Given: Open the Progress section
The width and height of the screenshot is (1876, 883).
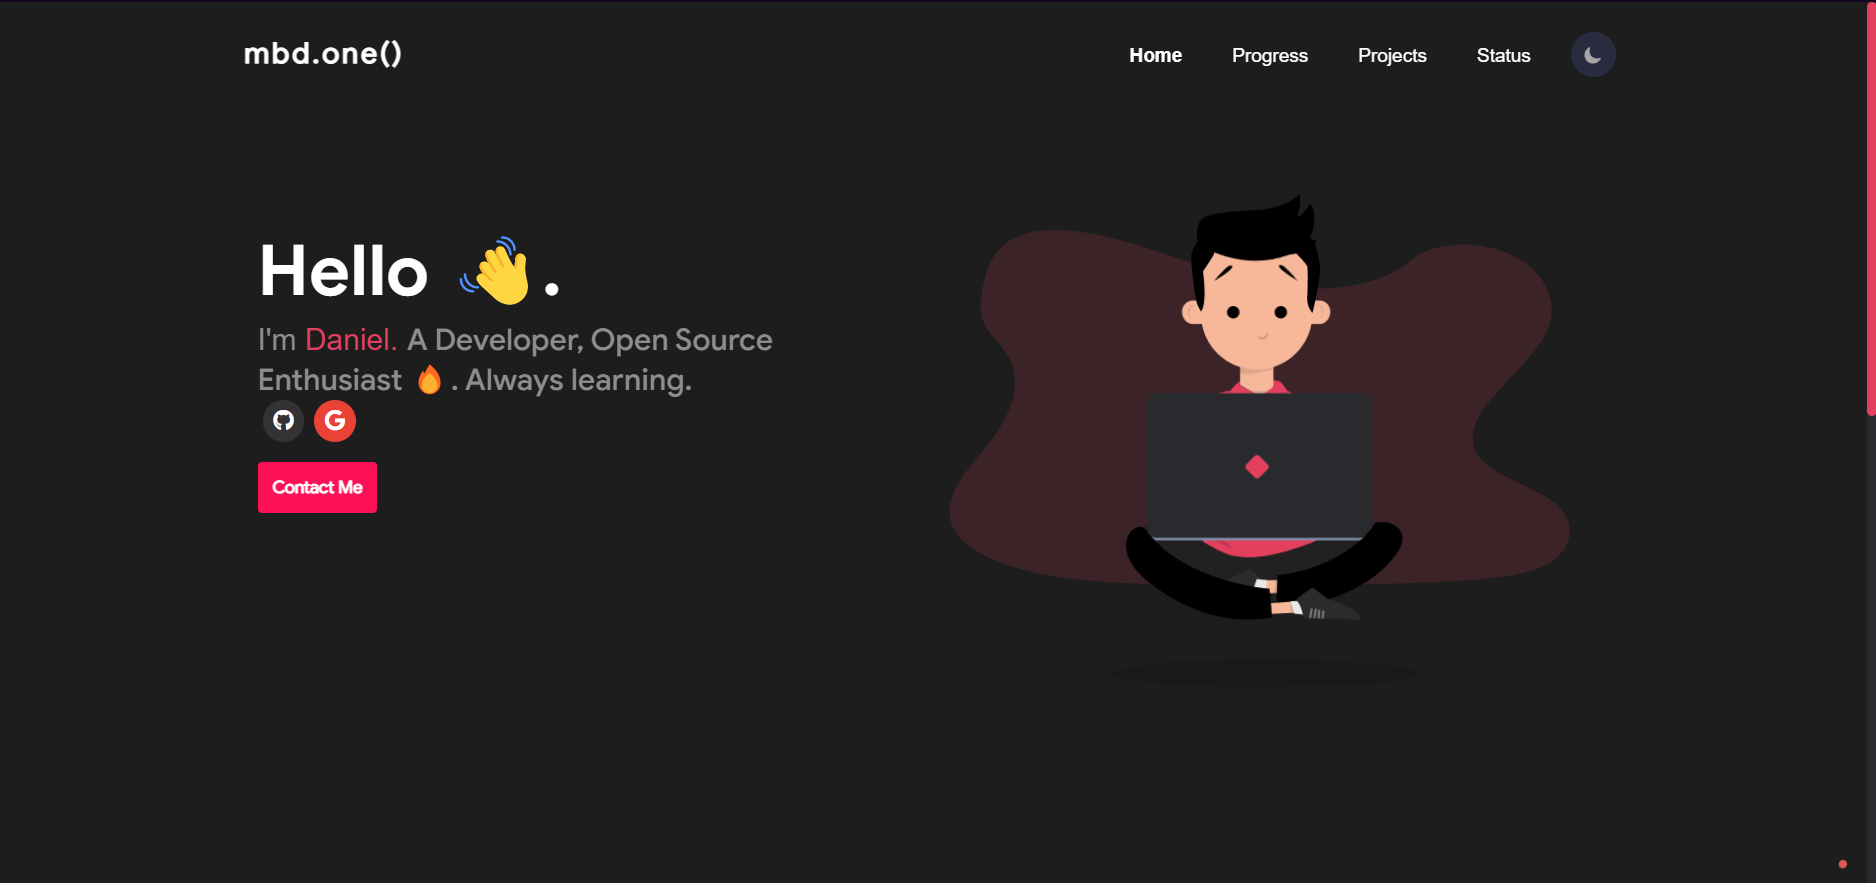Looking at the screenshot, I should [x=1269, y=56].
